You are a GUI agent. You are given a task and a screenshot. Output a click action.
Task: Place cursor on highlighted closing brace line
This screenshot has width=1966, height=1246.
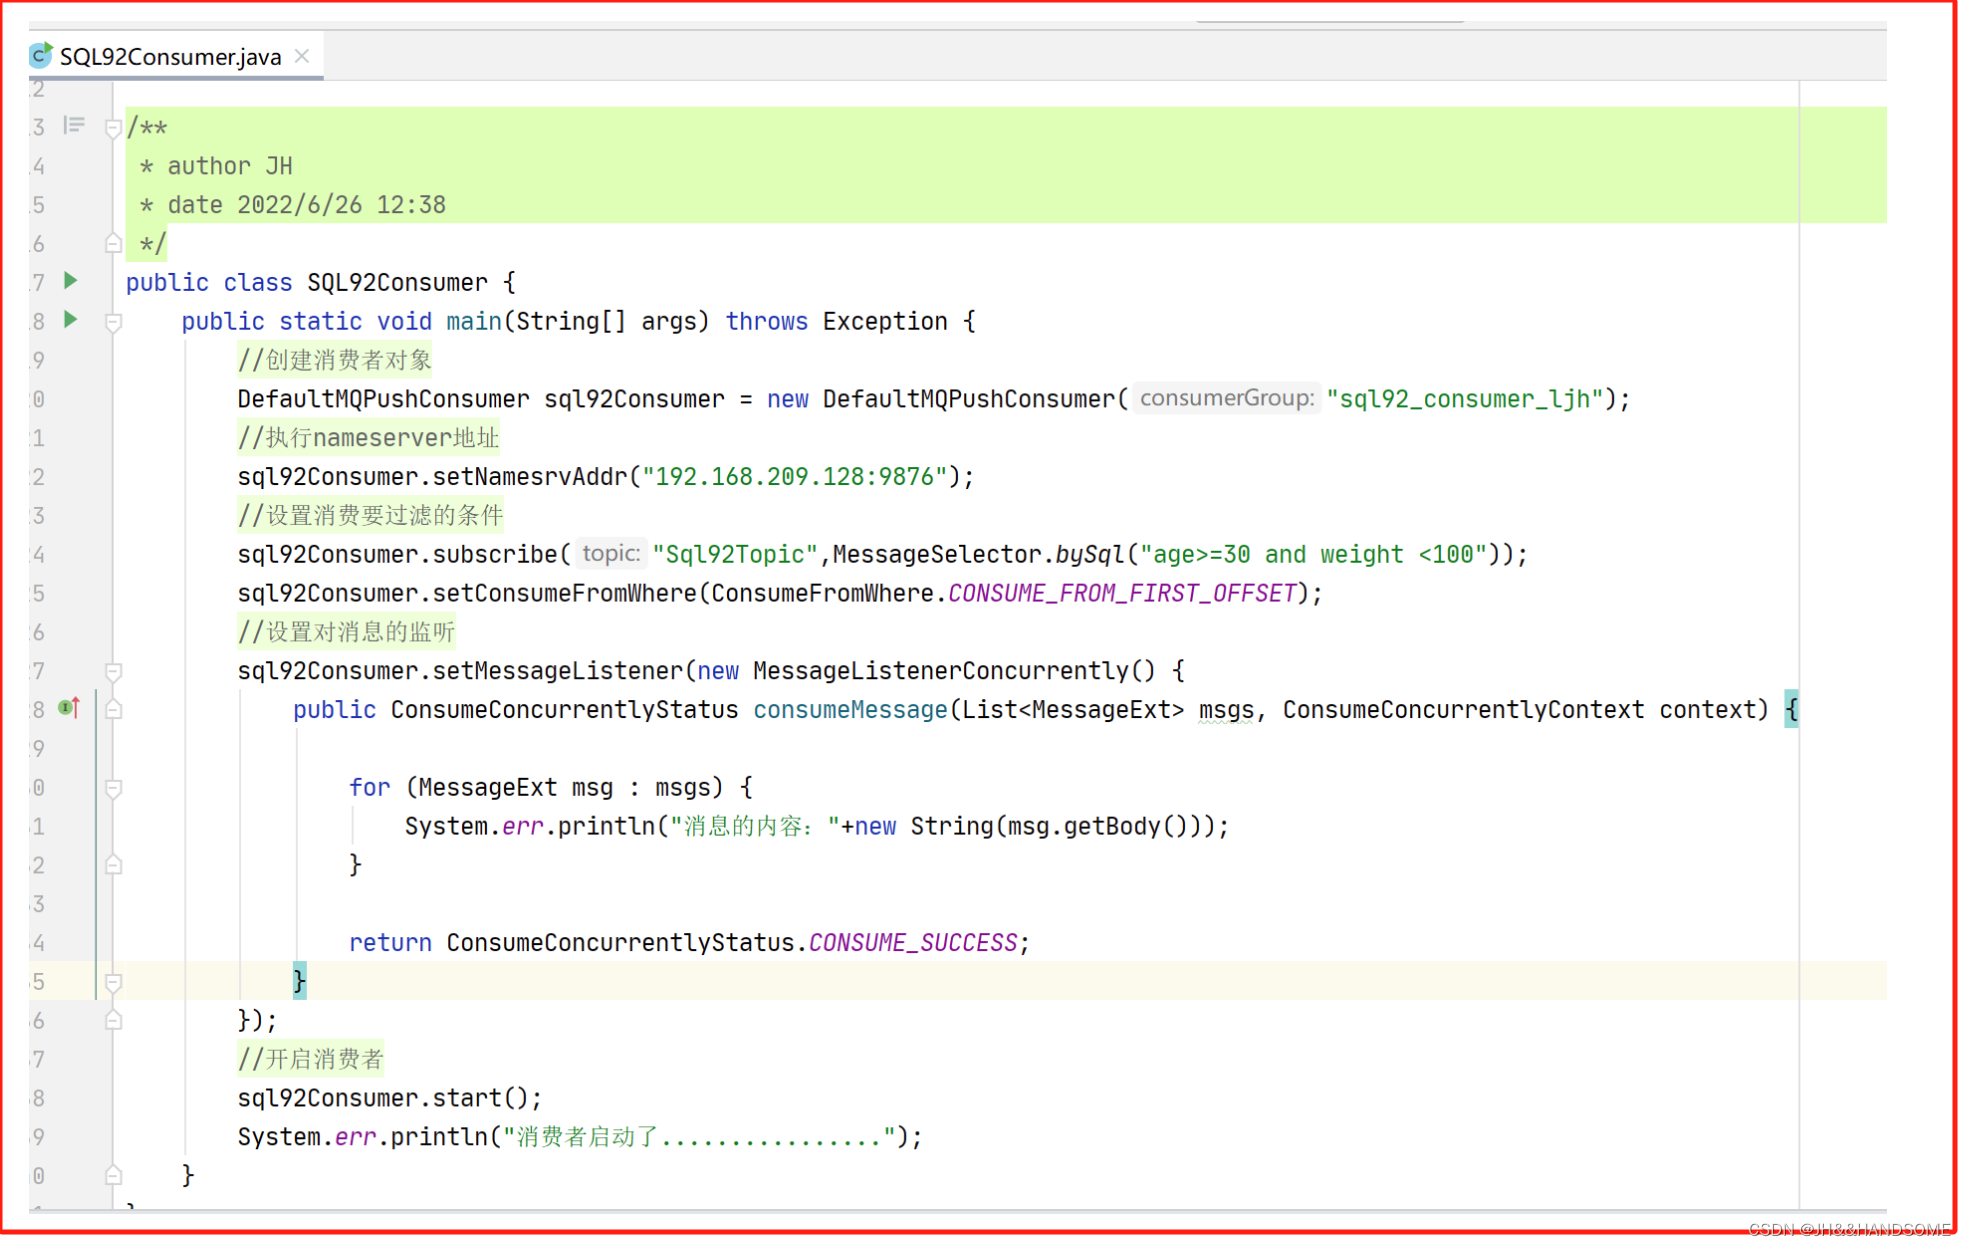click(x=300, y=981)
